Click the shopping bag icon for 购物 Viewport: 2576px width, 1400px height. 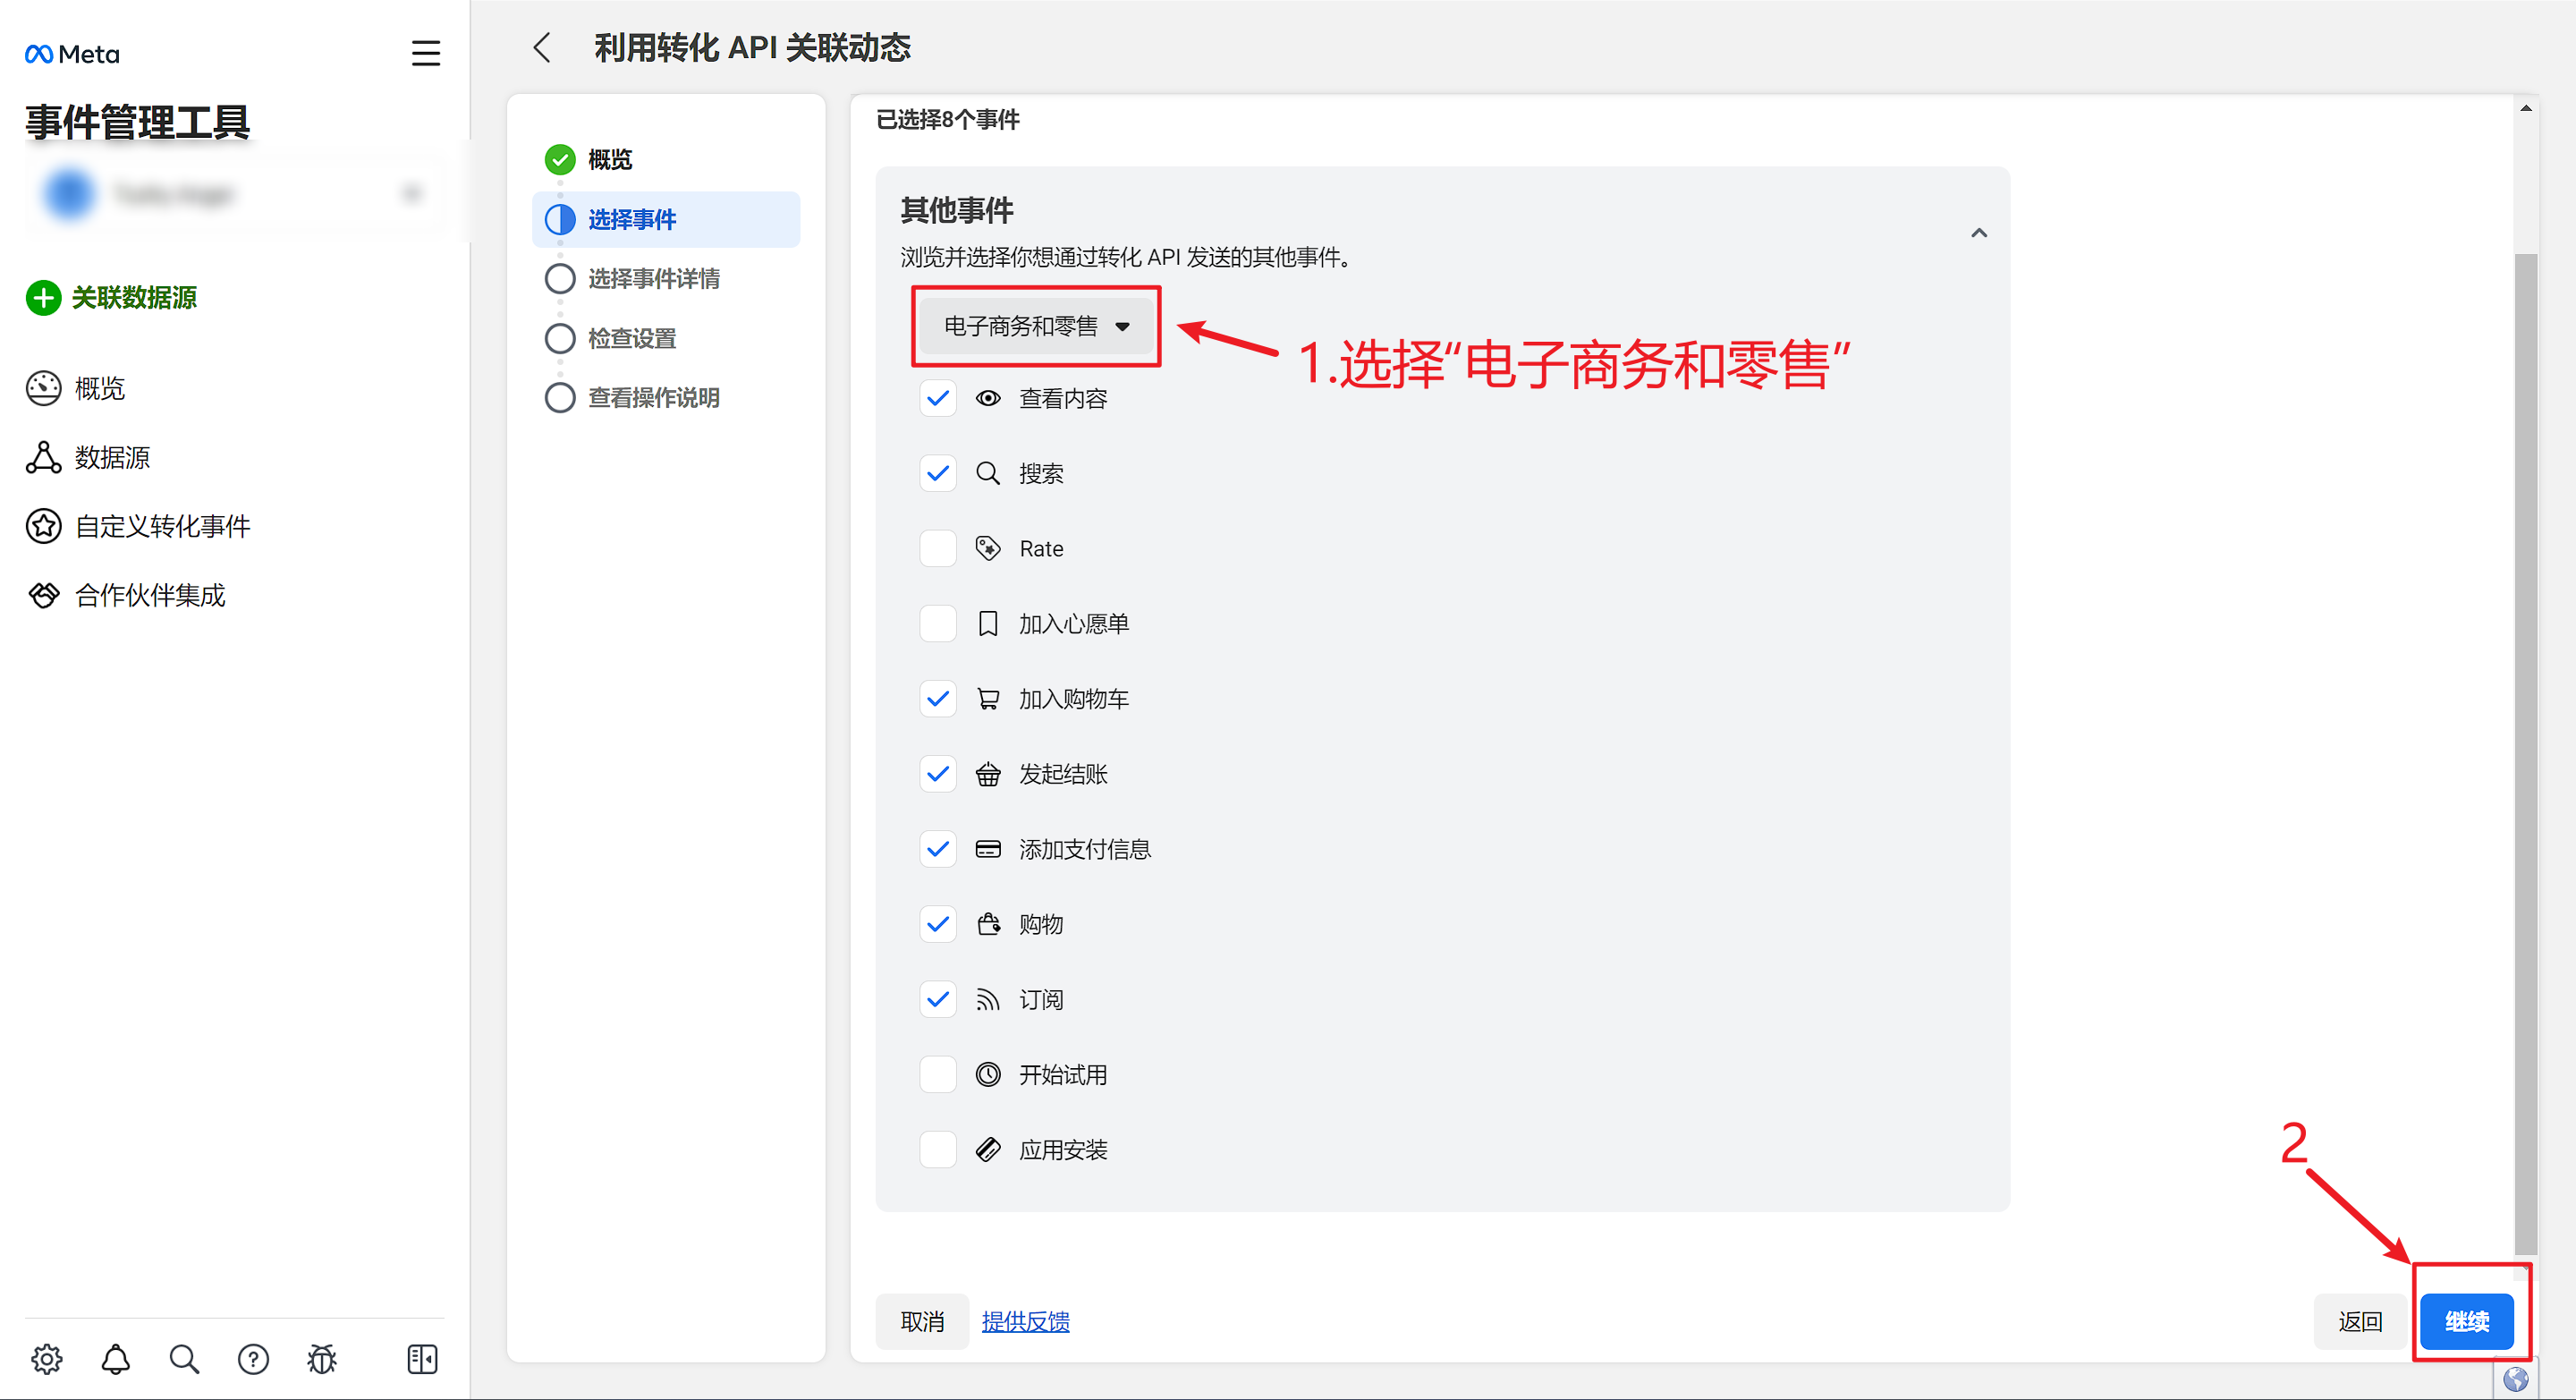pos(988,924)
